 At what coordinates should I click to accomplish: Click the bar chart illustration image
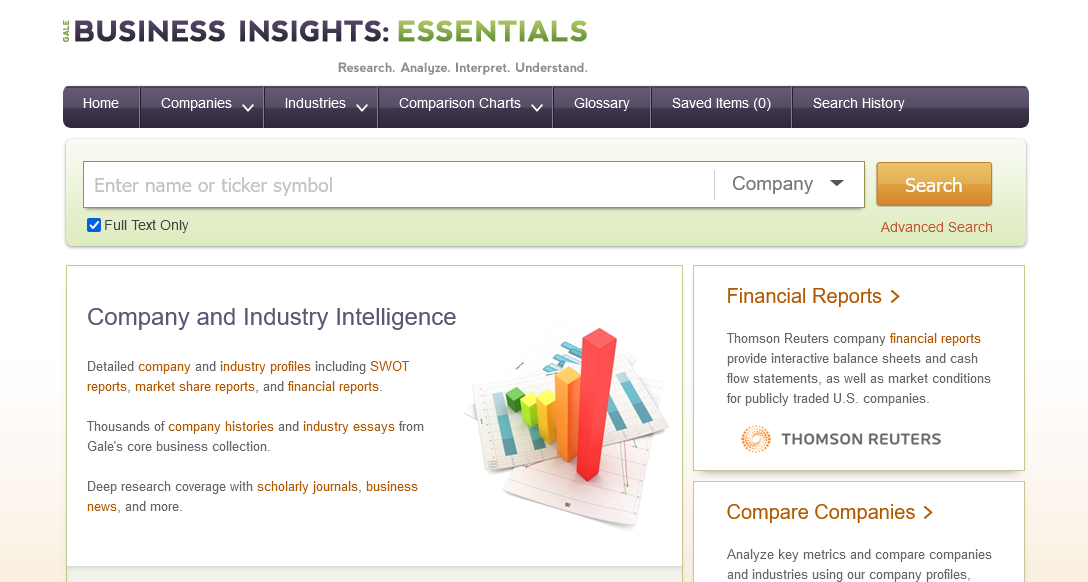566,416
